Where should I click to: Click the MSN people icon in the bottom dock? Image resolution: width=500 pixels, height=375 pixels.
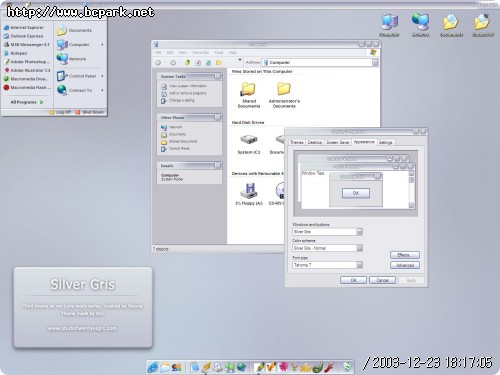point(177,367)
